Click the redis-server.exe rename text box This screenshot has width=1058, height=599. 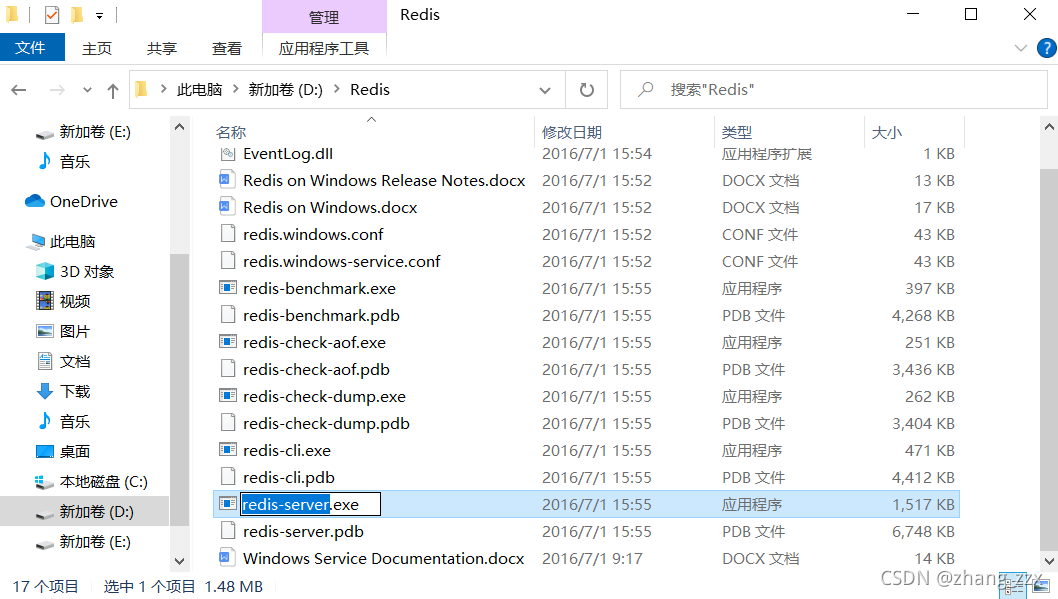(x=311, y=504)
